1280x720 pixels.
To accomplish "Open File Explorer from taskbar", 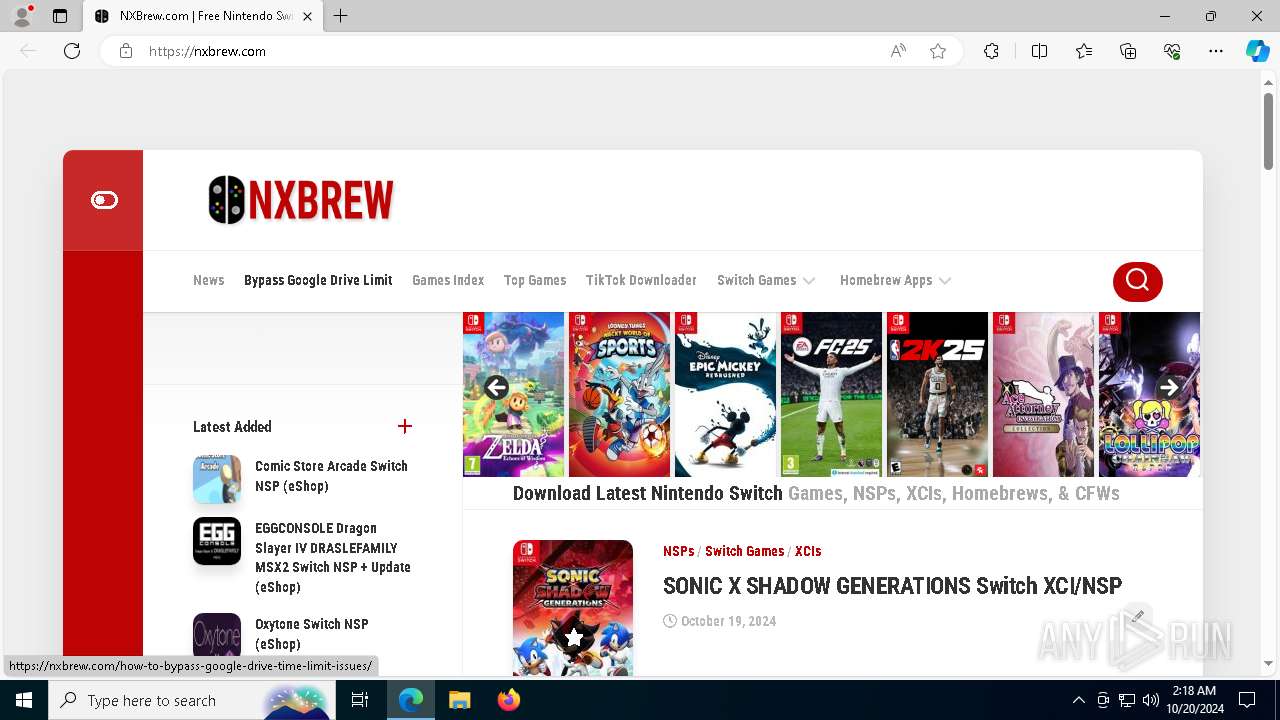I will coord(459,700).
